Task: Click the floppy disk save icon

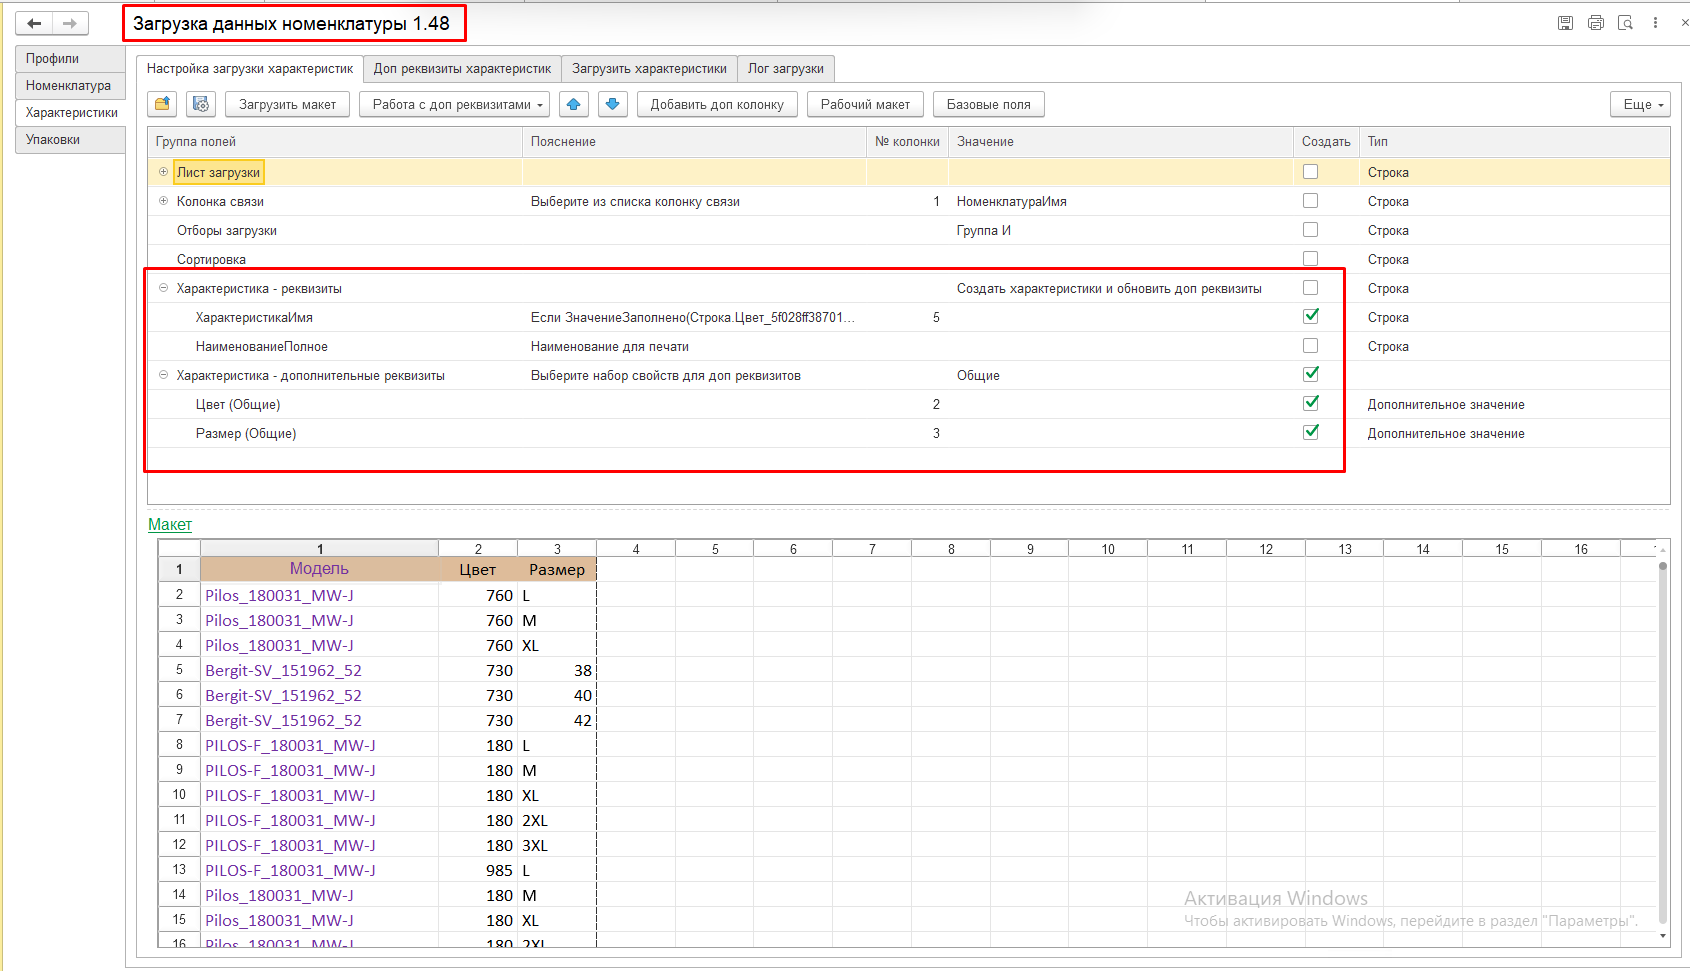Action: tap(1566, 23)
